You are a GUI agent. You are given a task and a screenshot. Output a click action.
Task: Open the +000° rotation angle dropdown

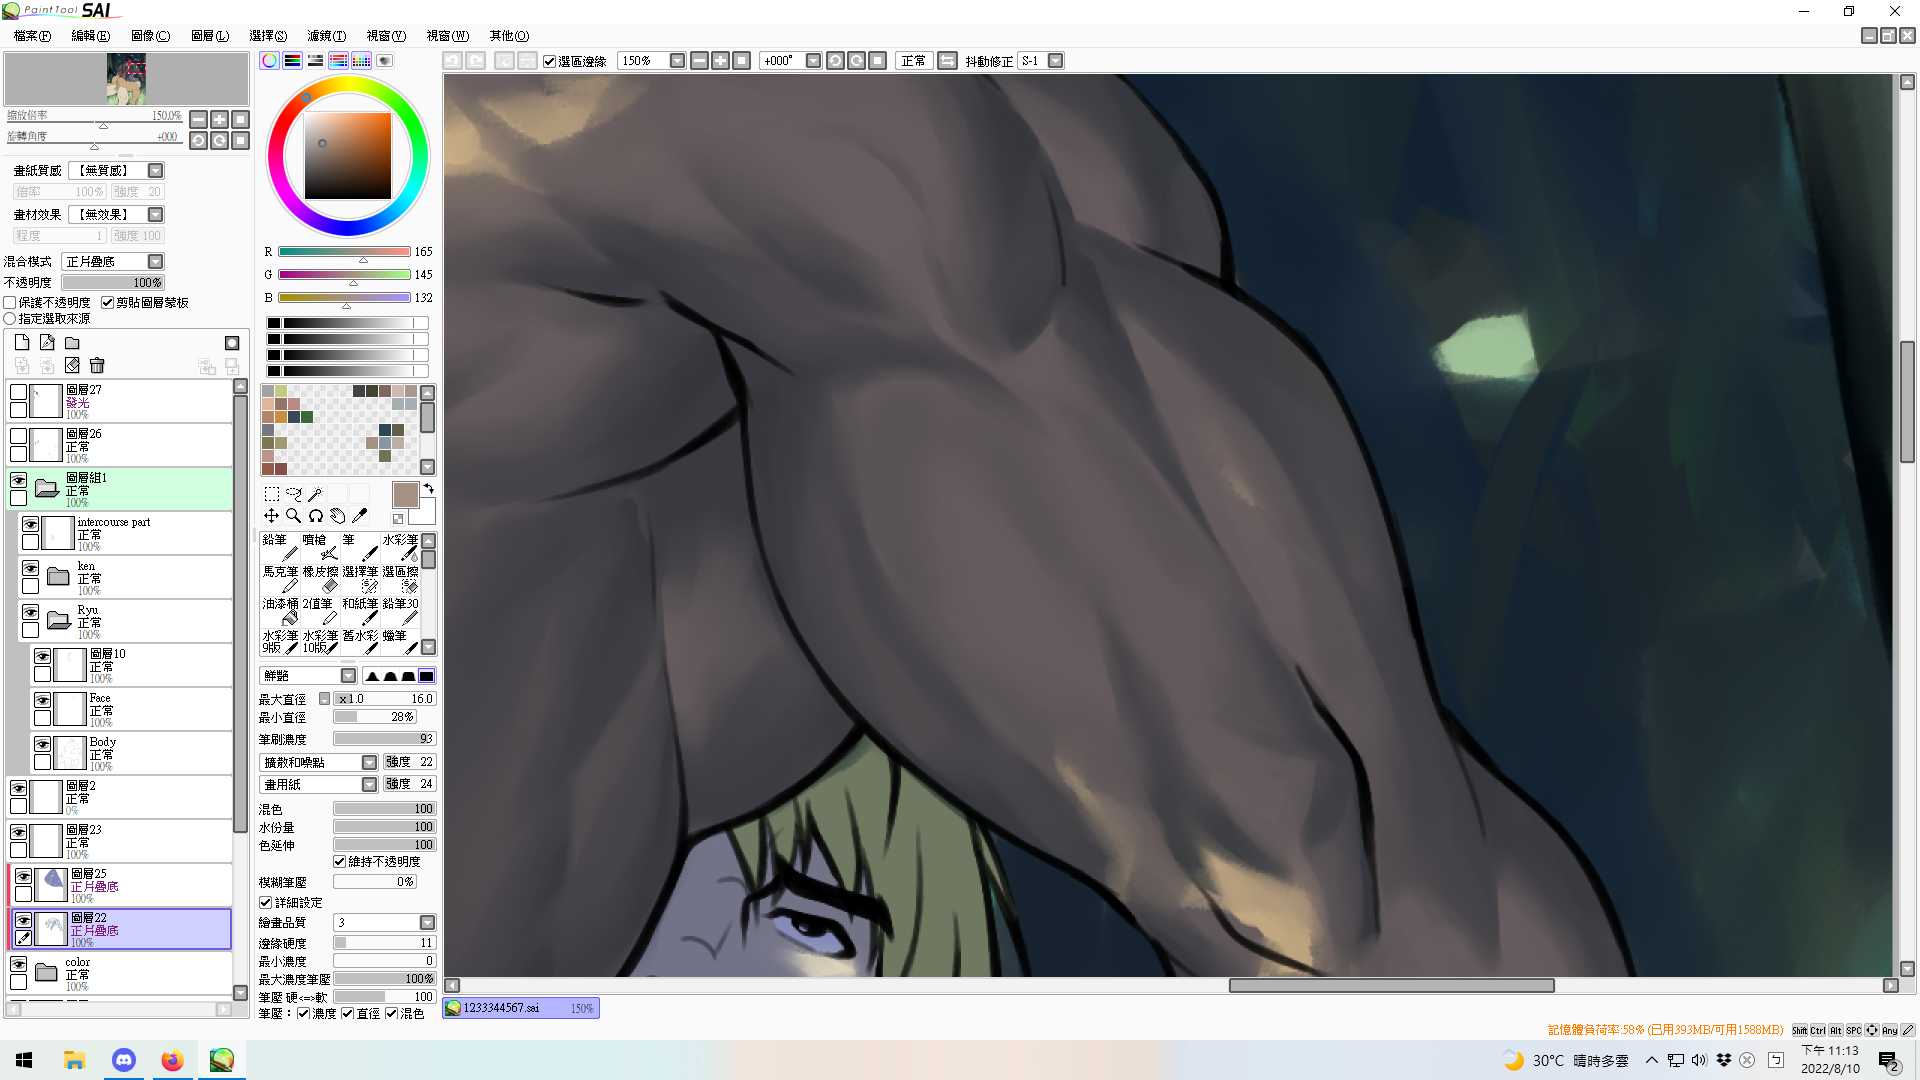[813, 61]
